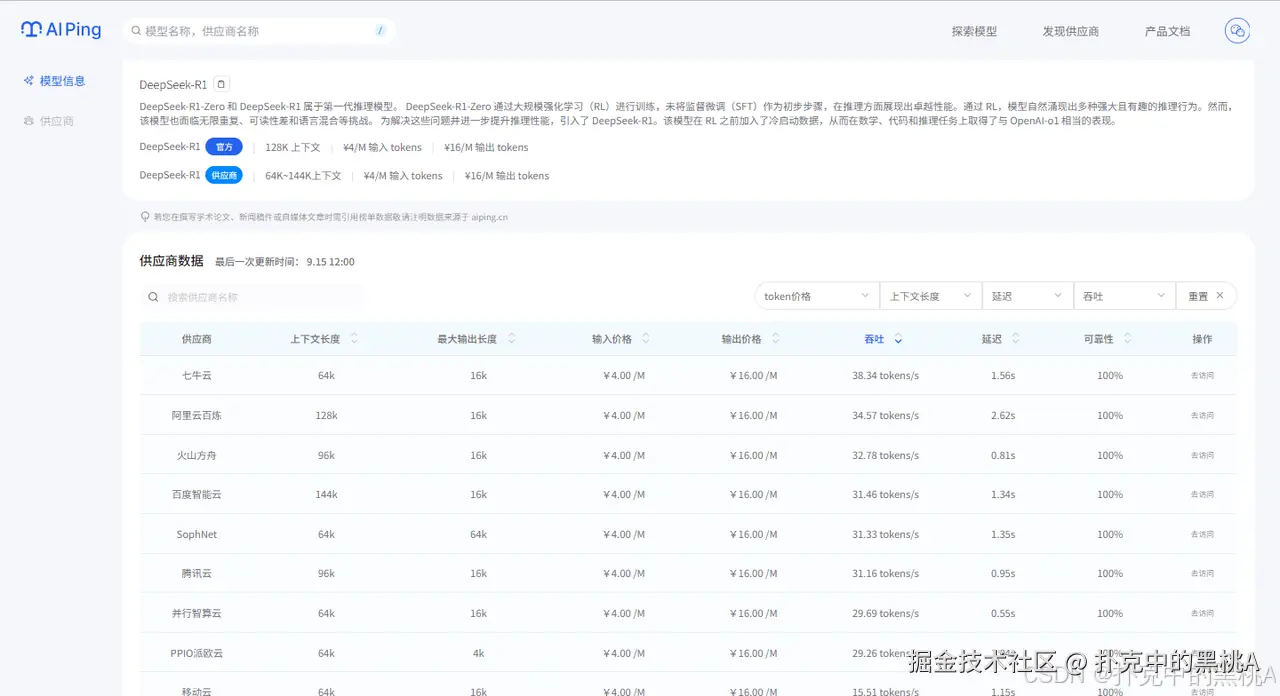
Task: Sort by 最大输出长度 column arrows
Action: 511,339
